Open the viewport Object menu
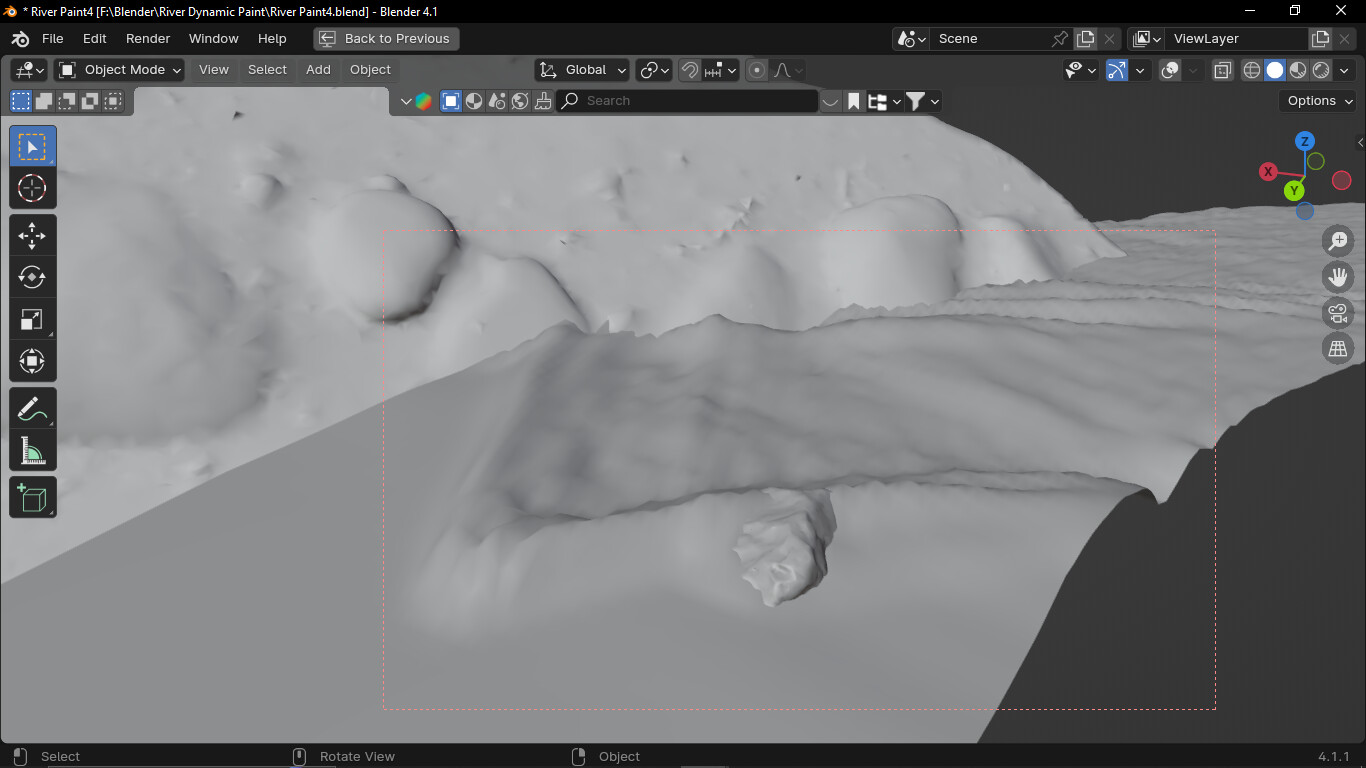This screenshot has height=768, width=1366. [370, 70]
